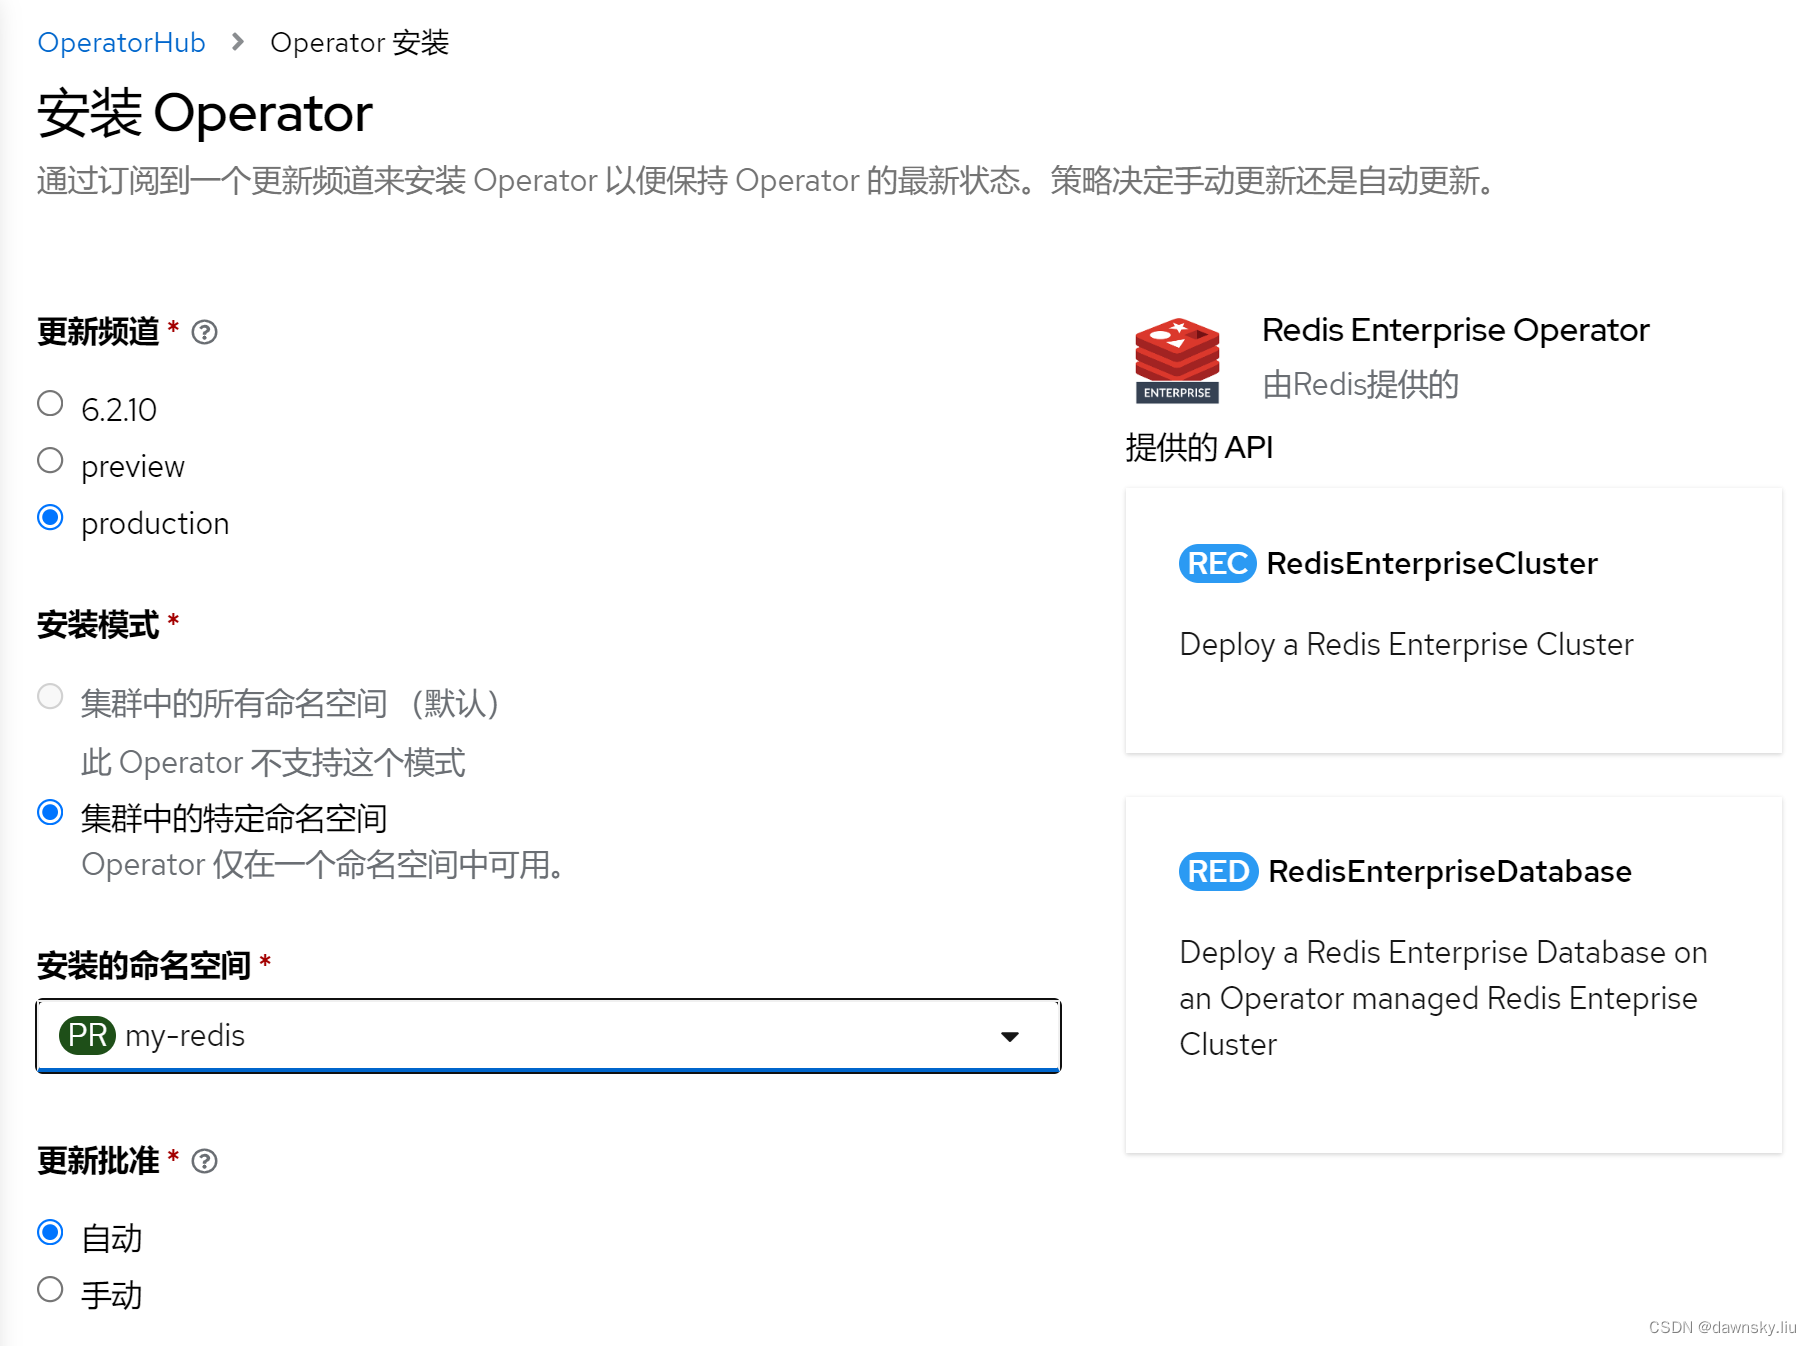This screenshot has height=1346, width=1811.
Task: Click the REC badge icon
Action: coord(1217,564)
